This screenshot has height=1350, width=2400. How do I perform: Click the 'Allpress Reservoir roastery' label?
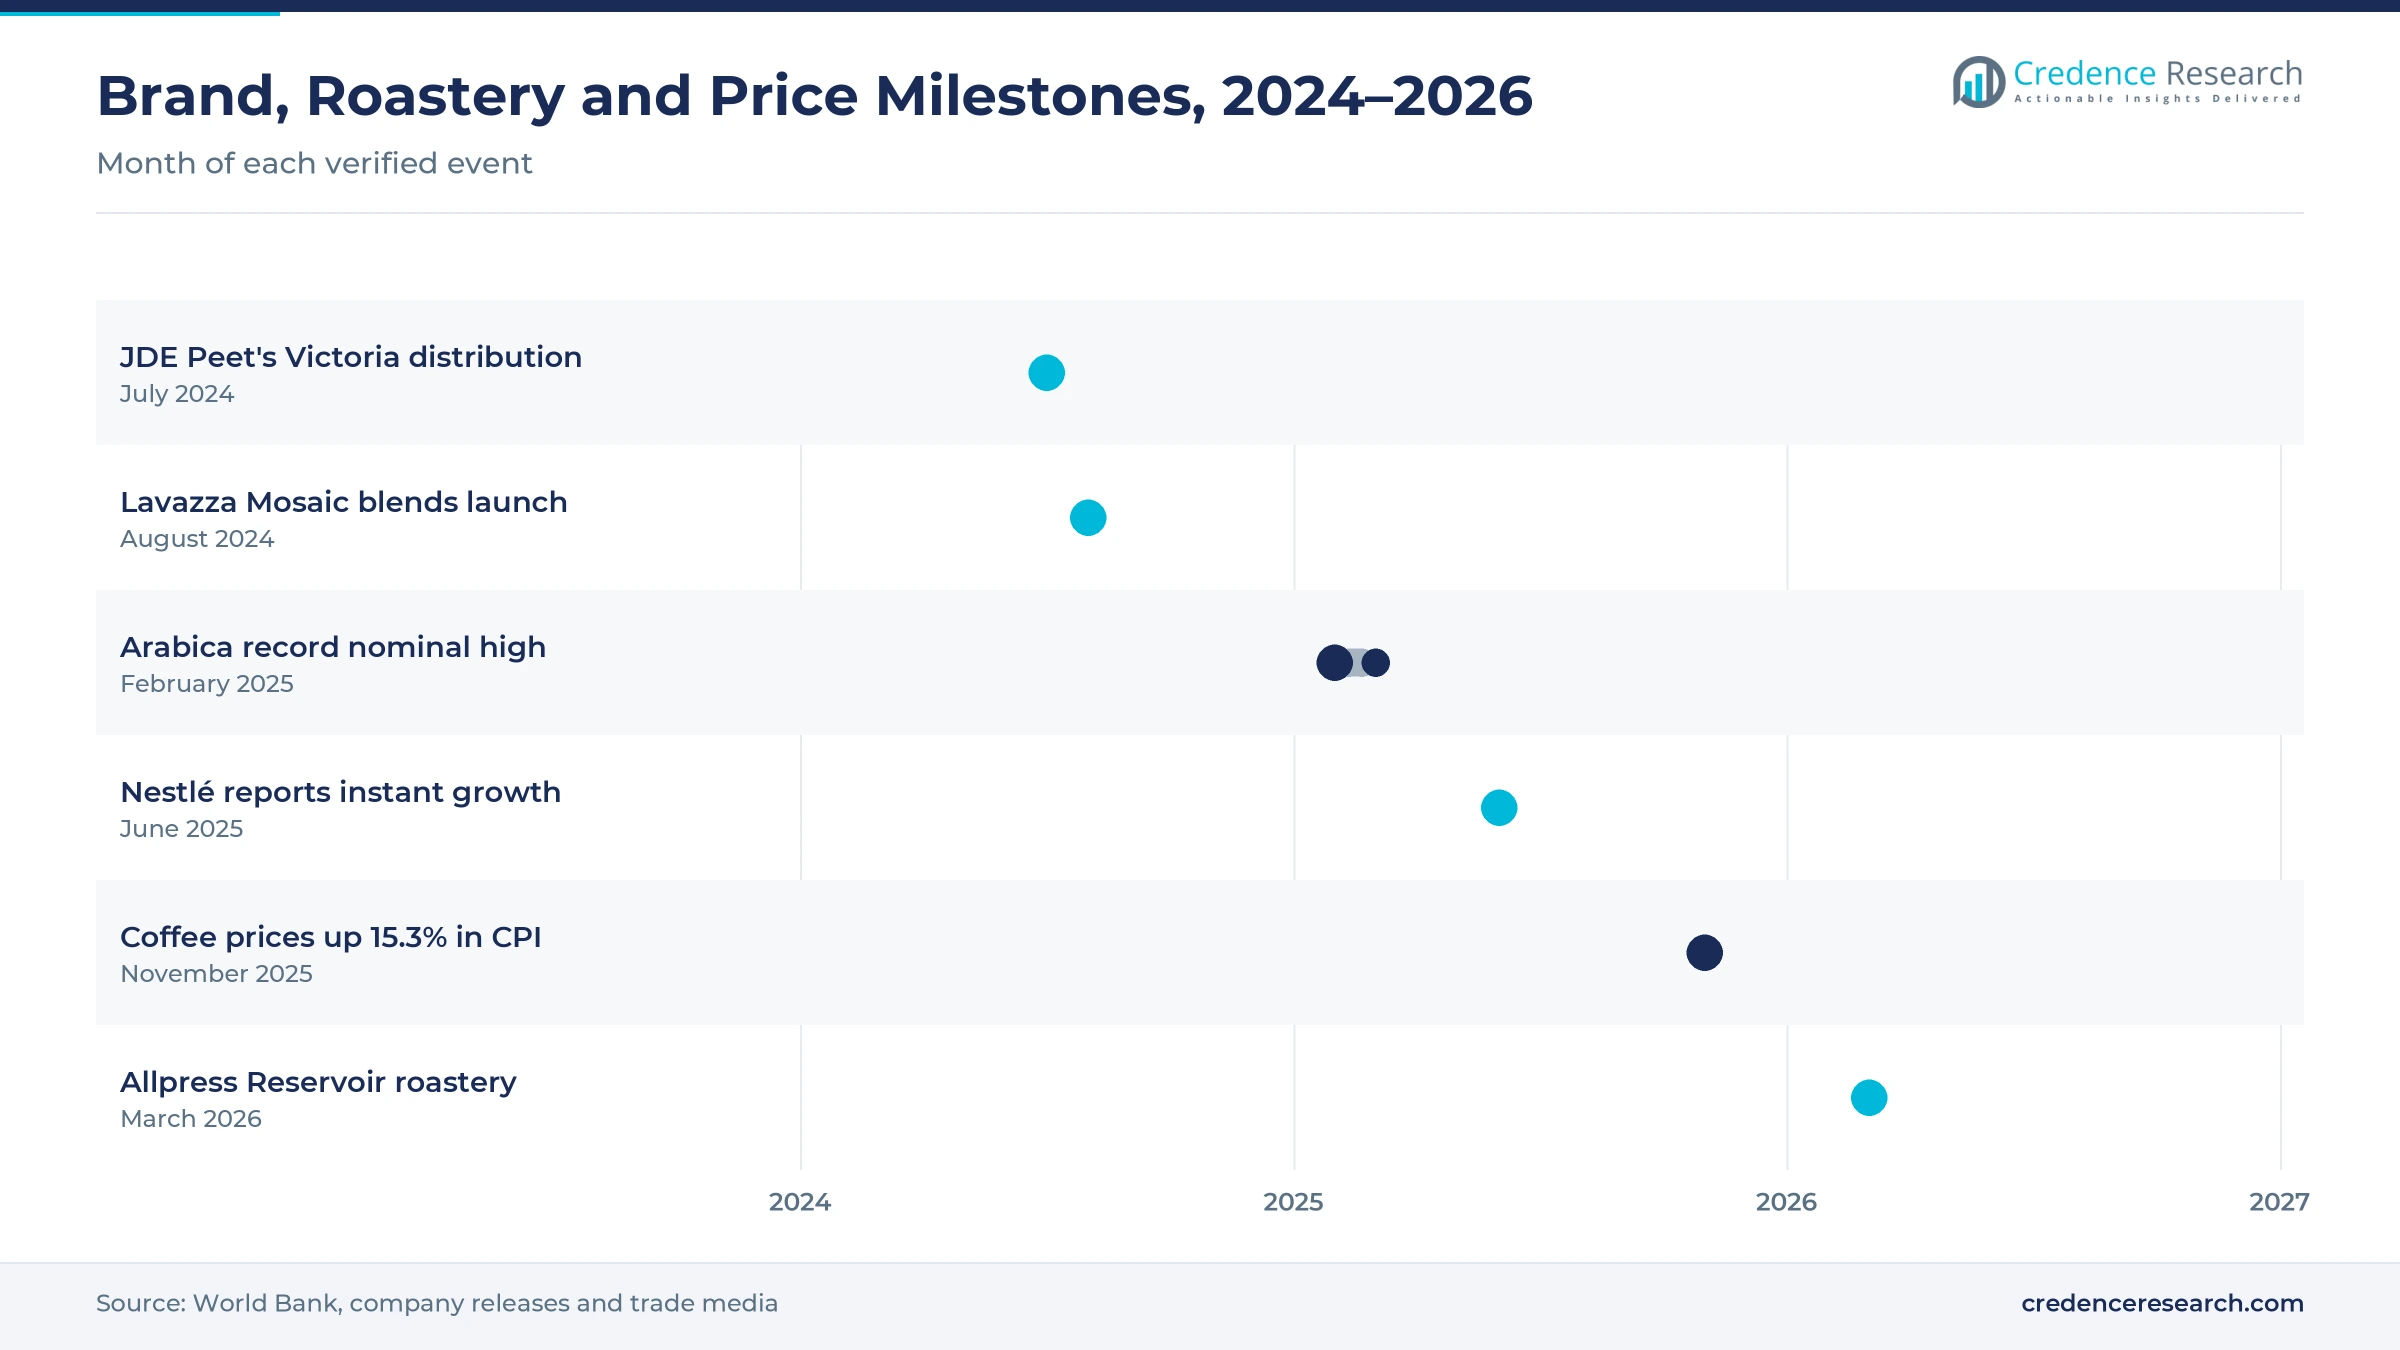pos(318,1082)
